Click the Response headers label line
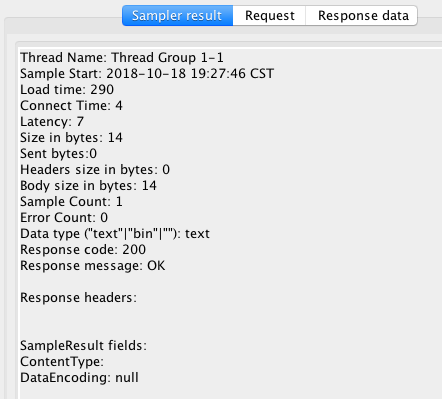This screenshot has height=399, width=442. [78, 298]
